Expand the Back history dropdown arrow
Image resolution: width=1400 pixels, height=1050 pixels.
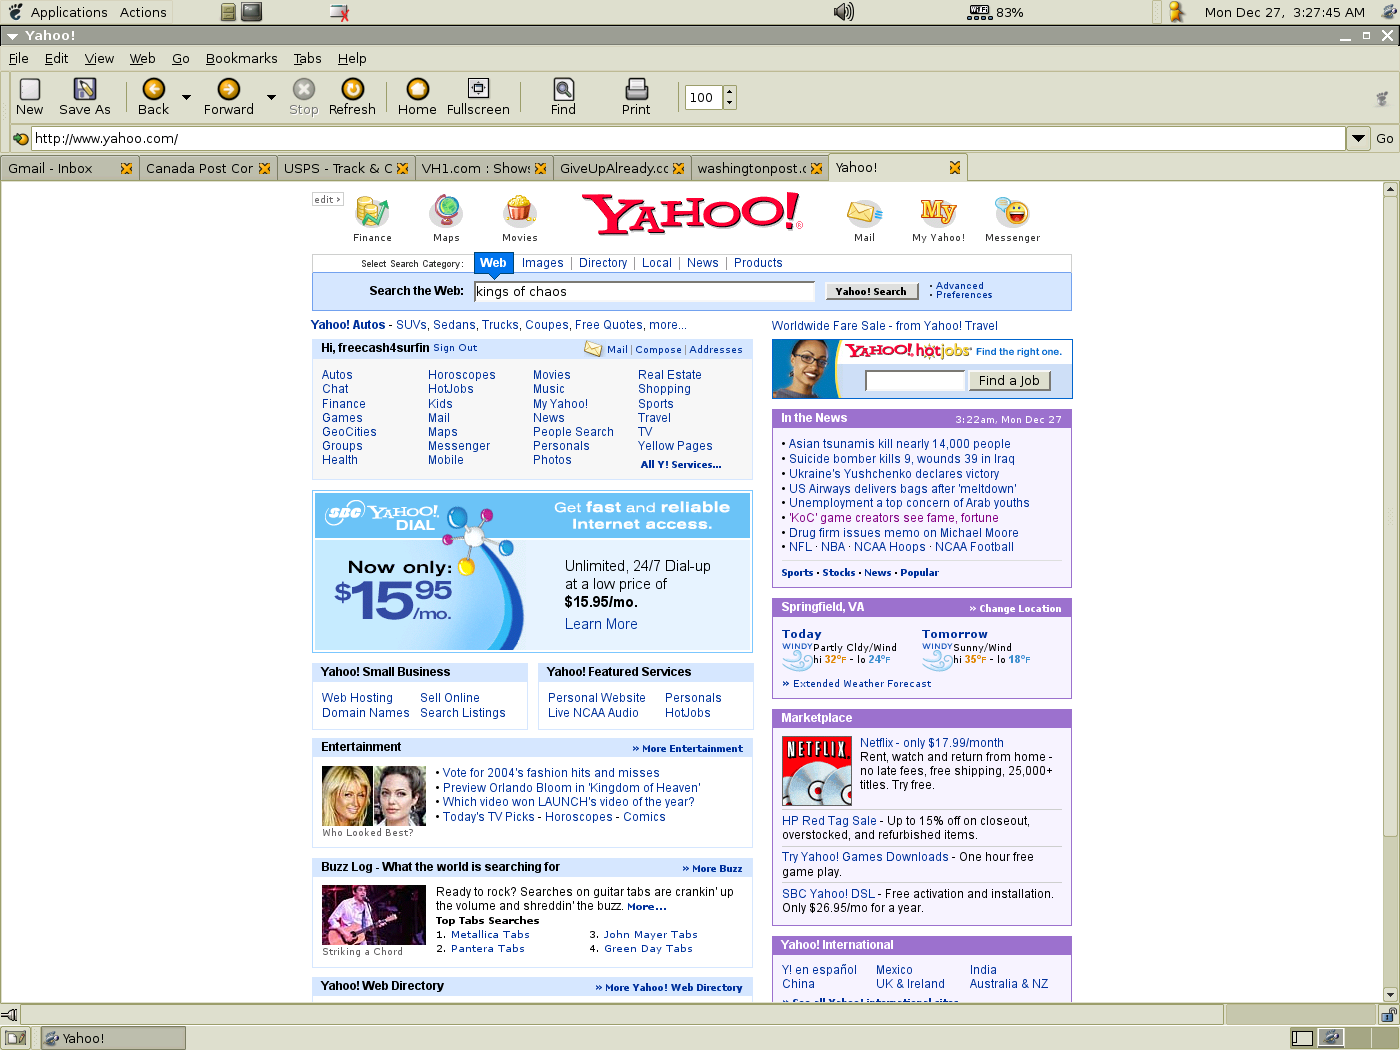(x=186, y=98)
